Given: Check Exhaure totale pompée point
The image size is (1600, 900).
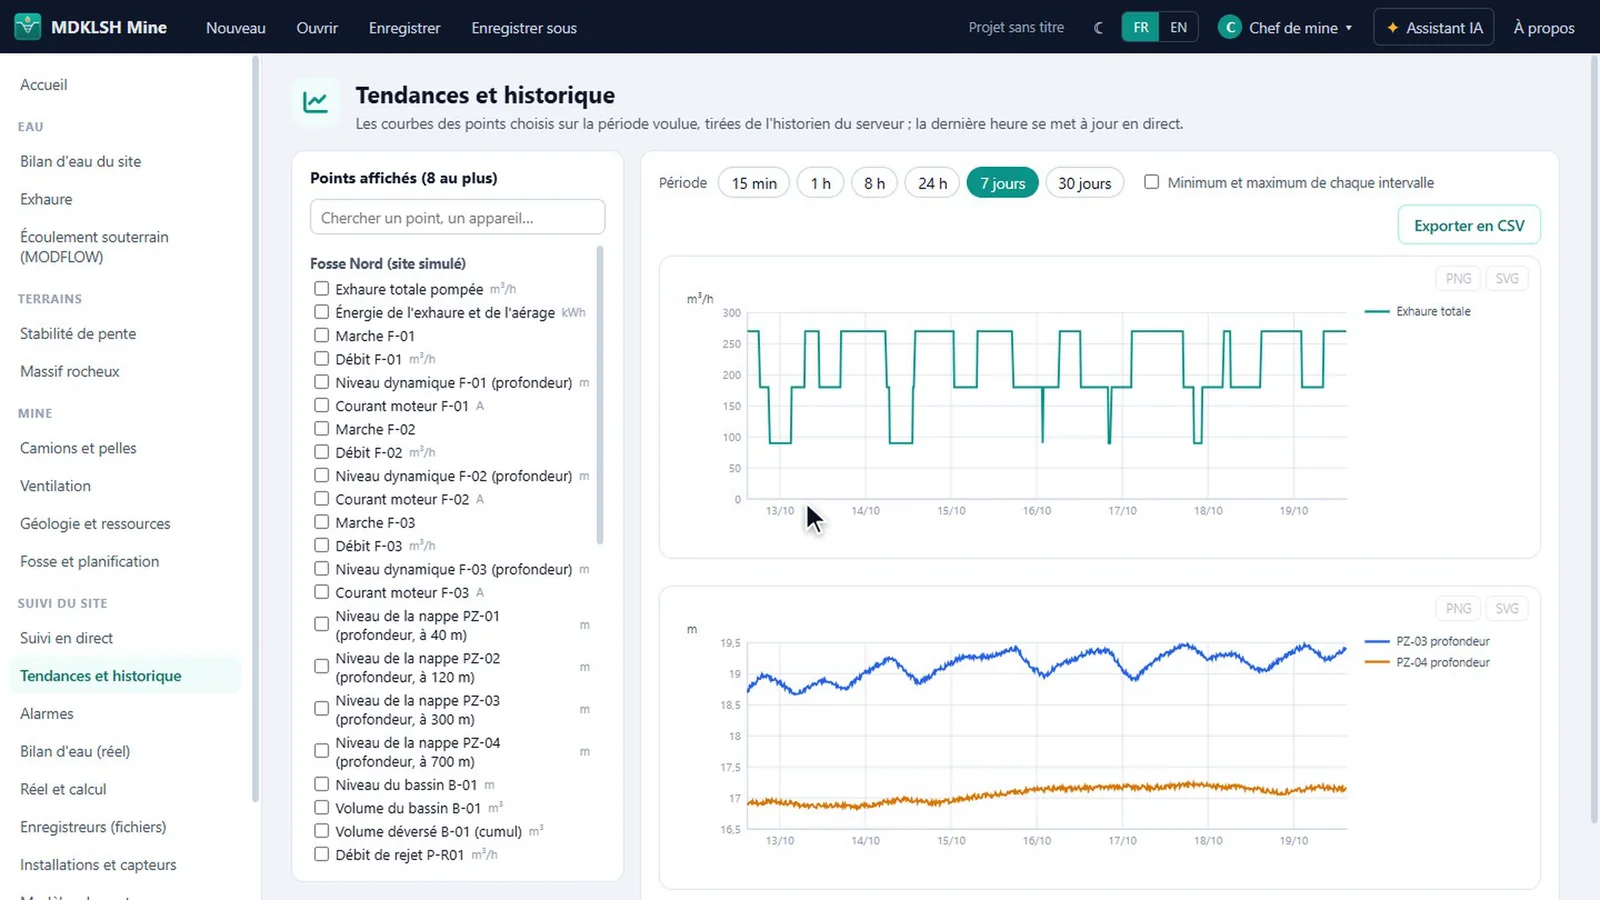Looking at the screenshot, I should tap(321, 289).
